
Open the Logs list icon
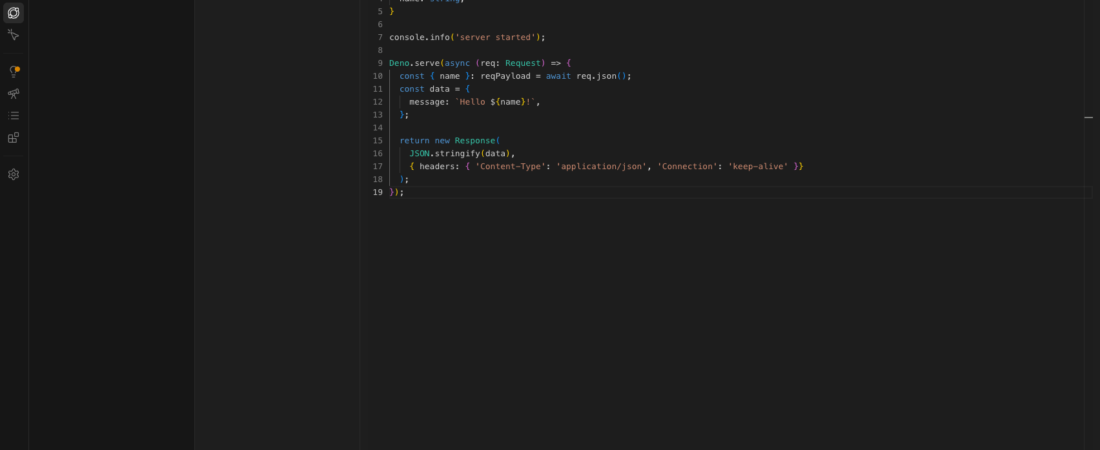click(x=13, y=115)
